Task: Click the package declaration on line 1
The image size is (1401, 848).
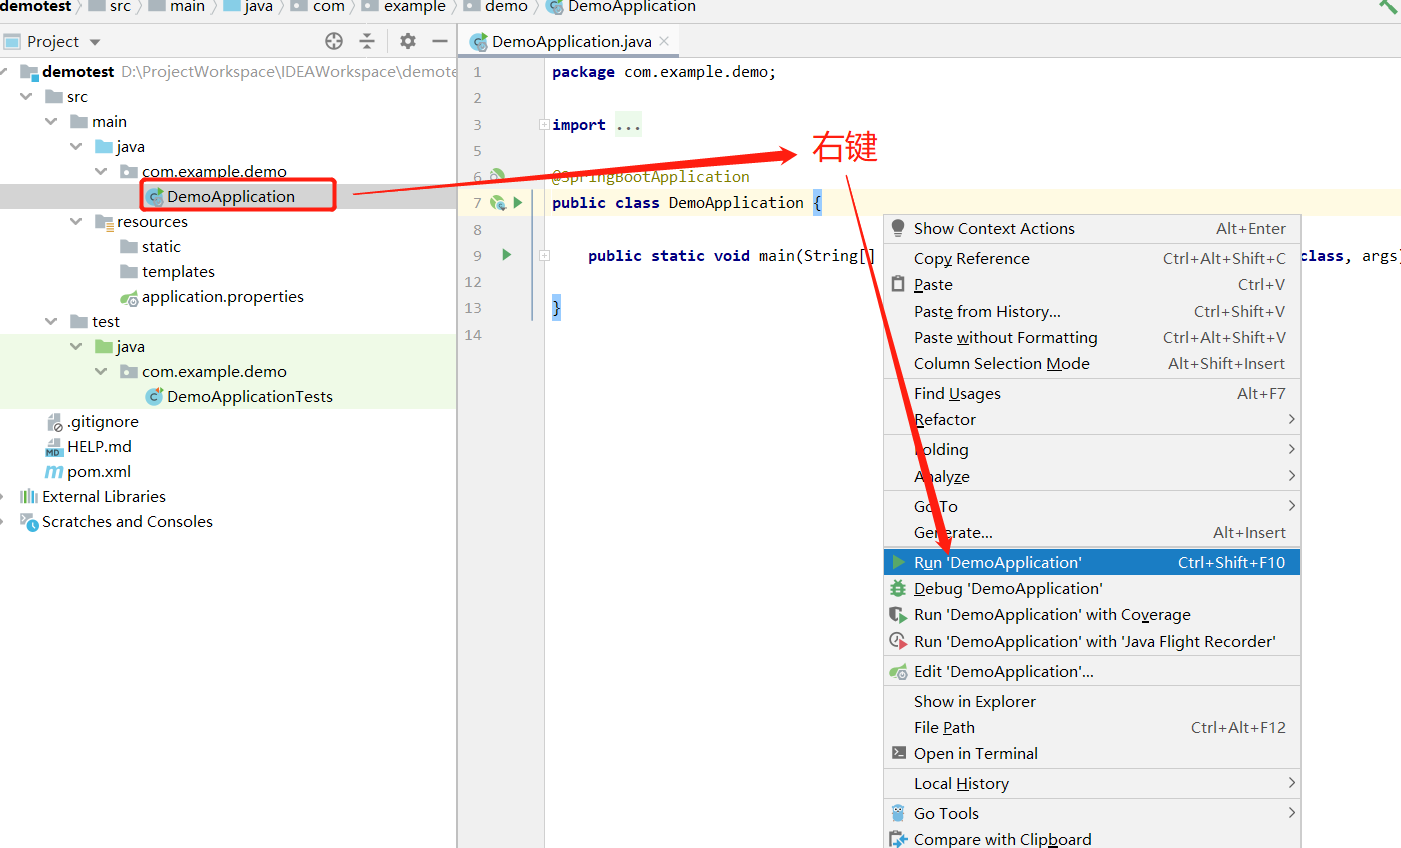Action: point(663,72)
